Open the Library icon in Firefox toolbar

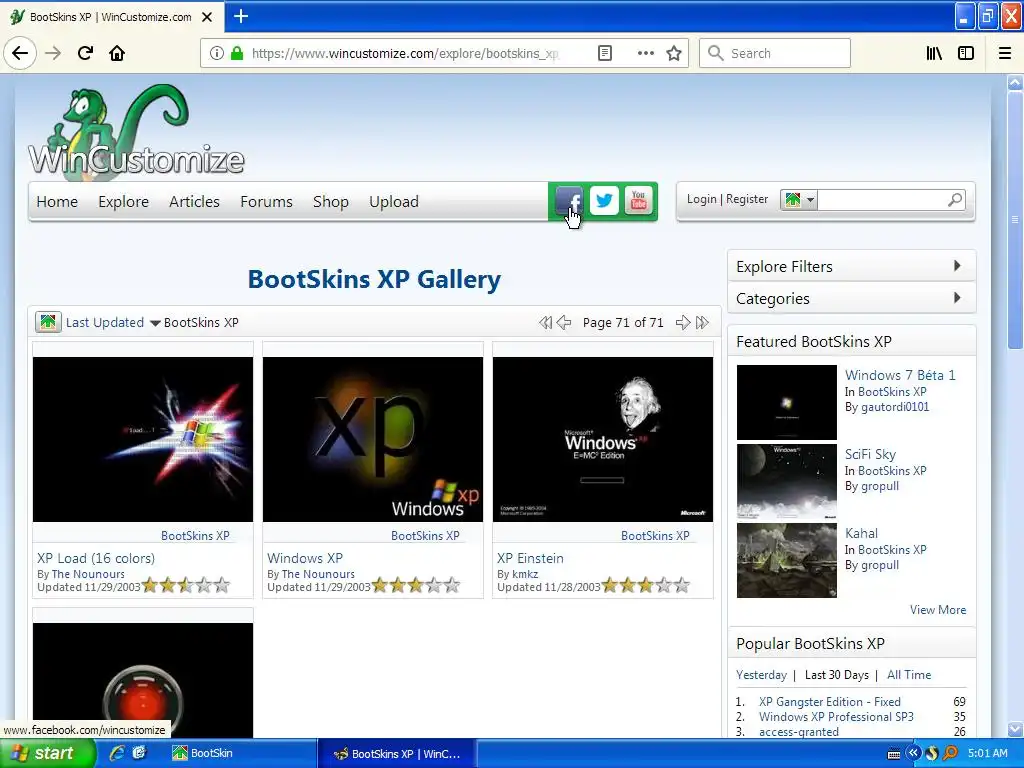[934, 54]
